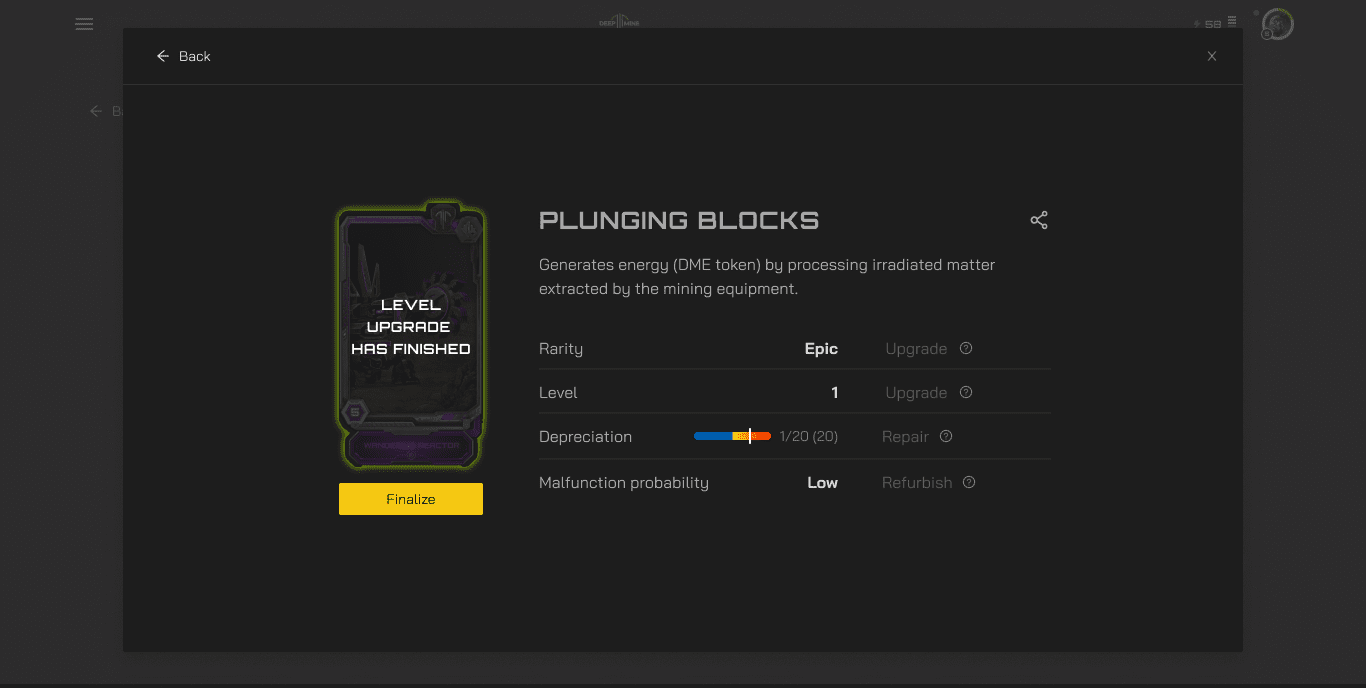Click the user avatar icon at top right
1366x688 pixels.
click(x=1277, y=24)
